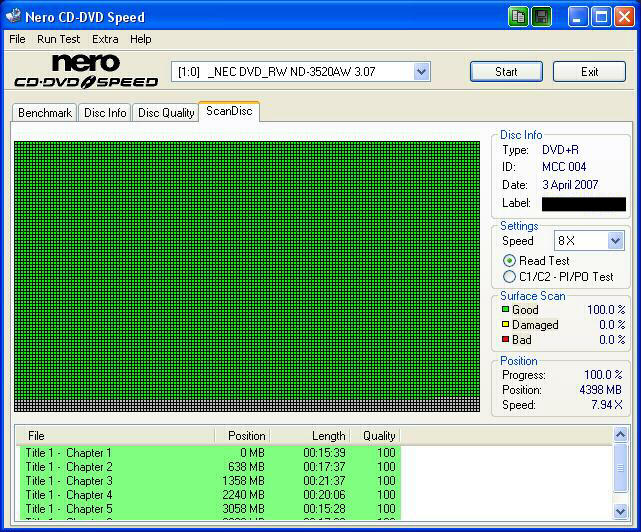
Task: Click the copy-to-clipboard icon in title bar
Action: pos(518,17)
